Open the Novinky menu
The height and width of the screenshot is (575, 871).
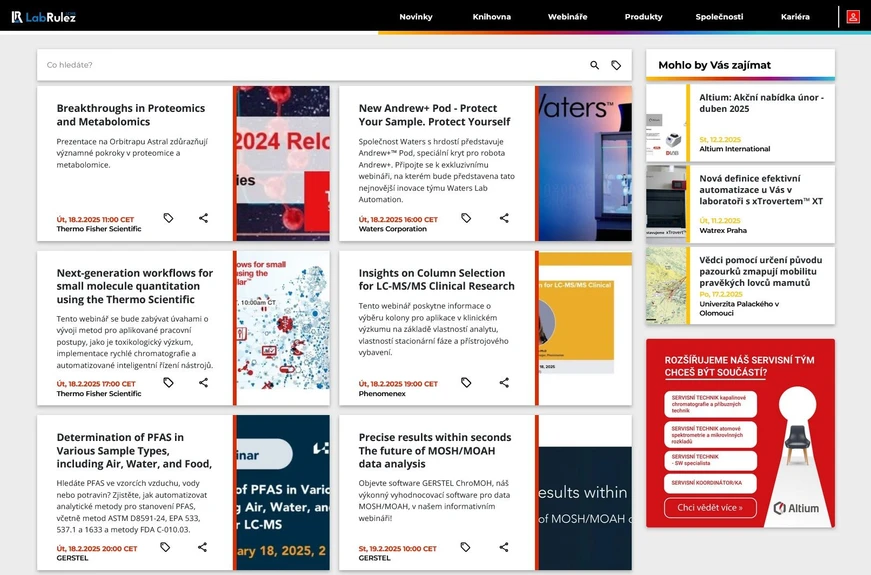coord(416,17)
